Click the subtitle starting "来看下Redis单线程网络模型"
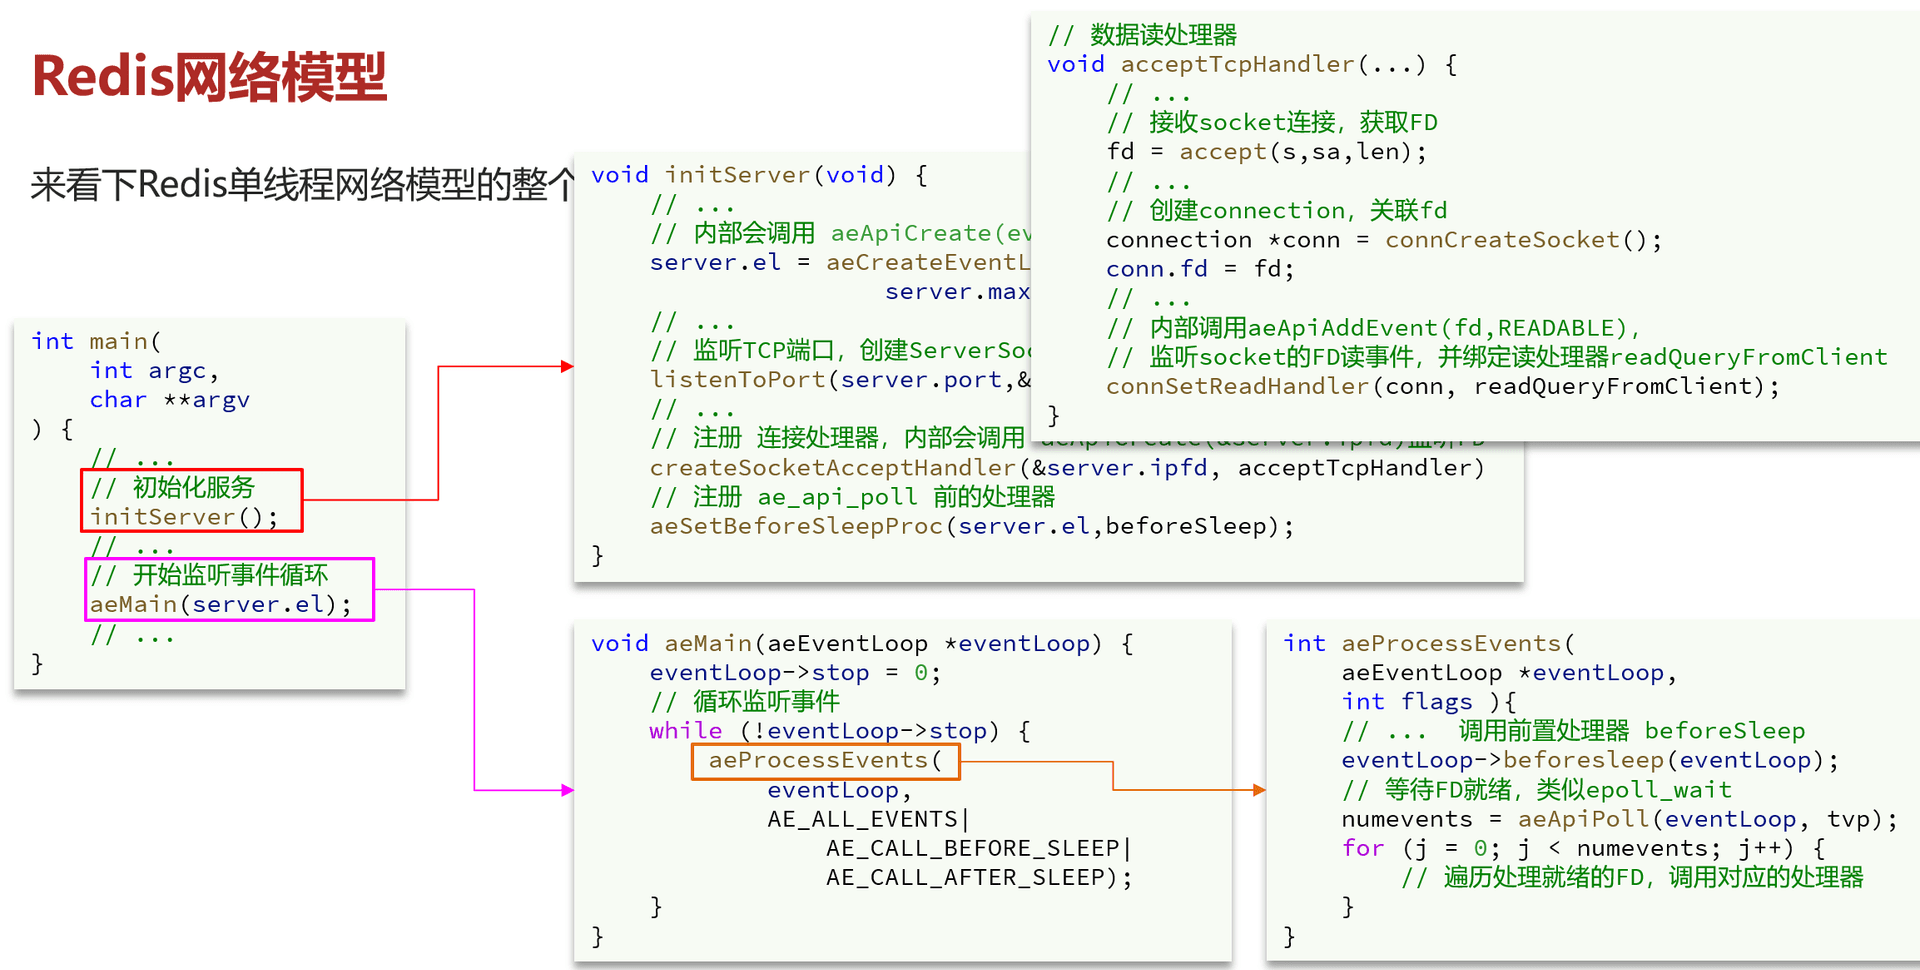The height and width of the screenshot is (970, 1920). tap(303, 184)
